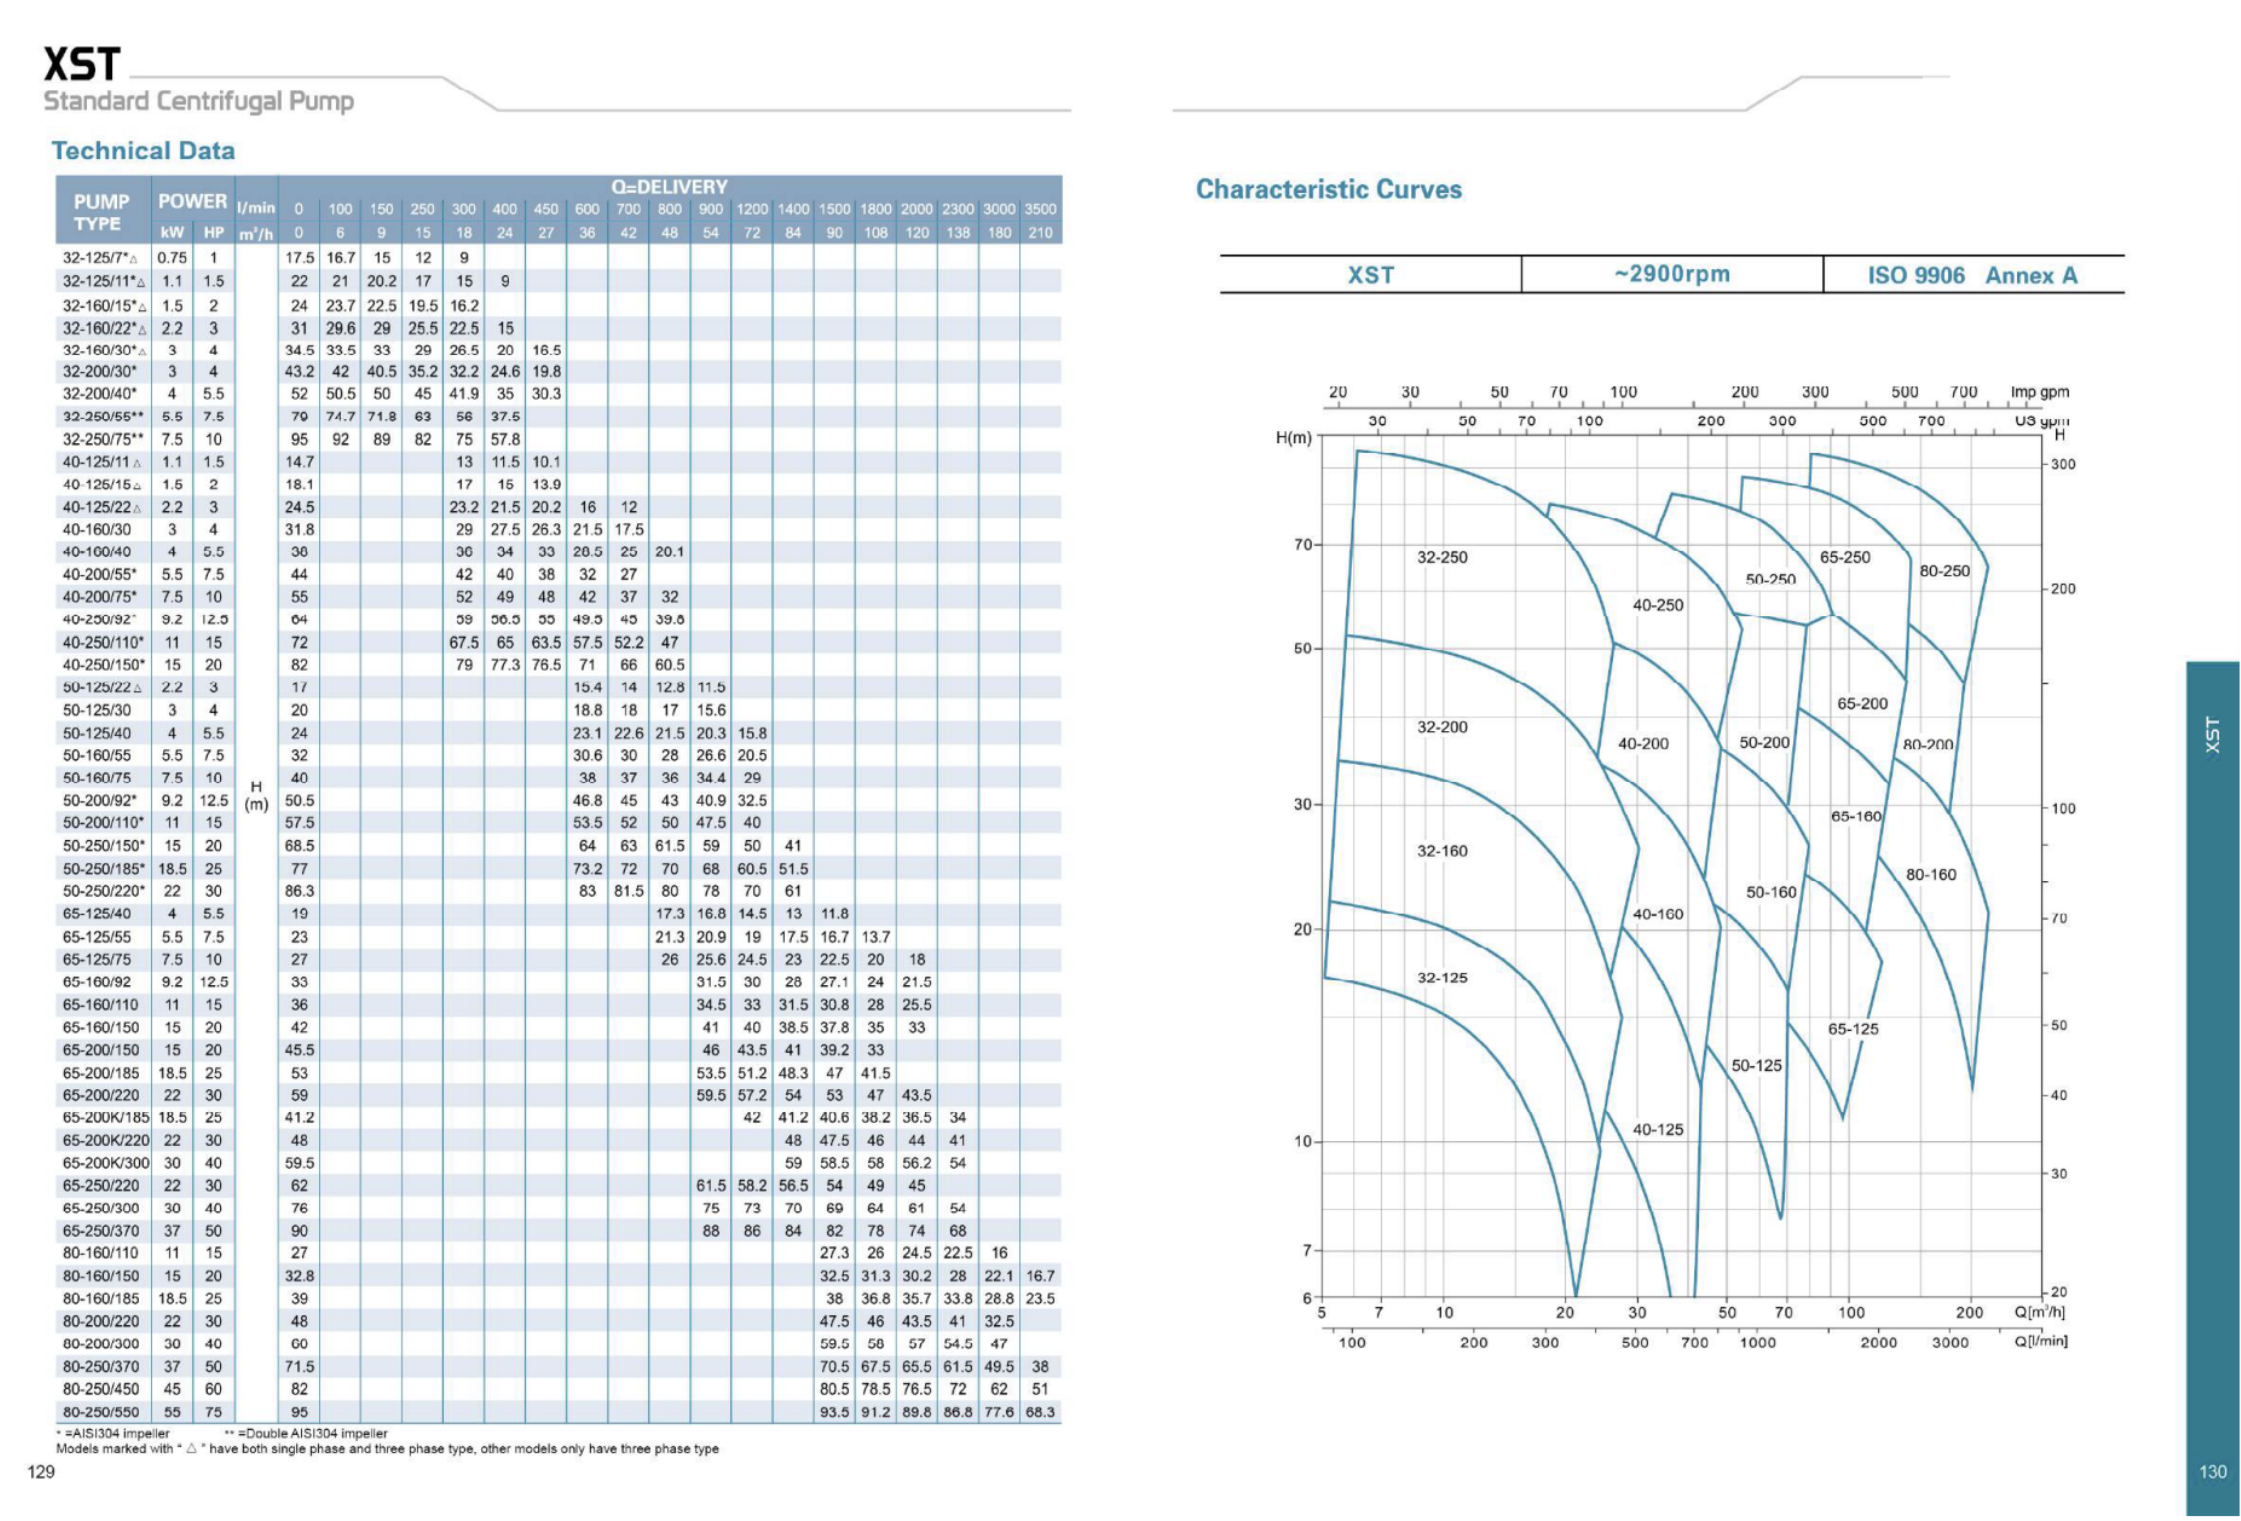
Task: Click the 50-125 curve region label
Action: click(x=1756, y=1066)
